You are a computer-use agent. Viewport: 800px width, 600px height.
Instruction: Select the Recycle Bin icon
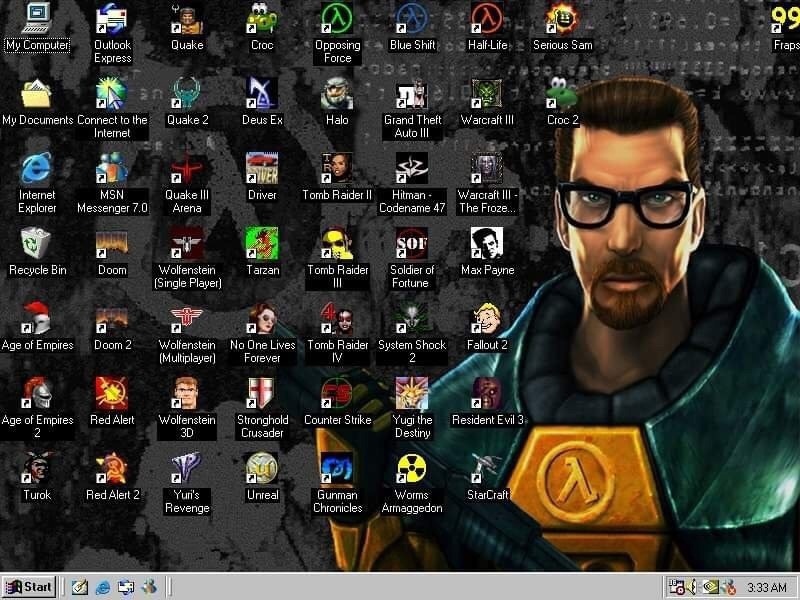(x=37, y=244)
